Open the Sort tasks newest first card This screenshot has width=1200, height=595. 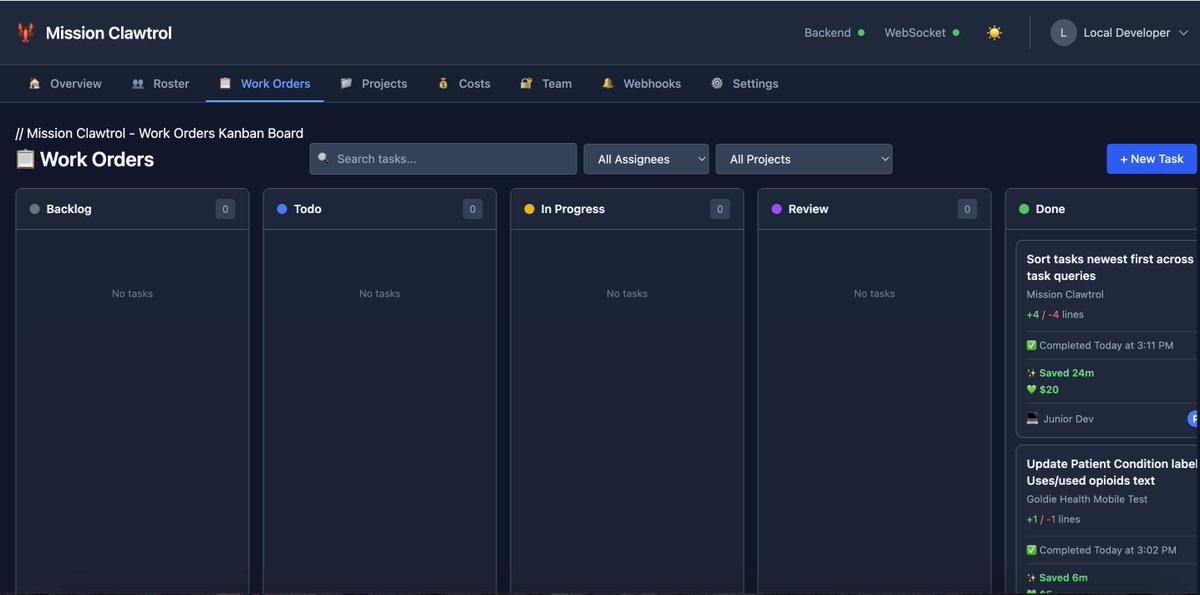1107,339
